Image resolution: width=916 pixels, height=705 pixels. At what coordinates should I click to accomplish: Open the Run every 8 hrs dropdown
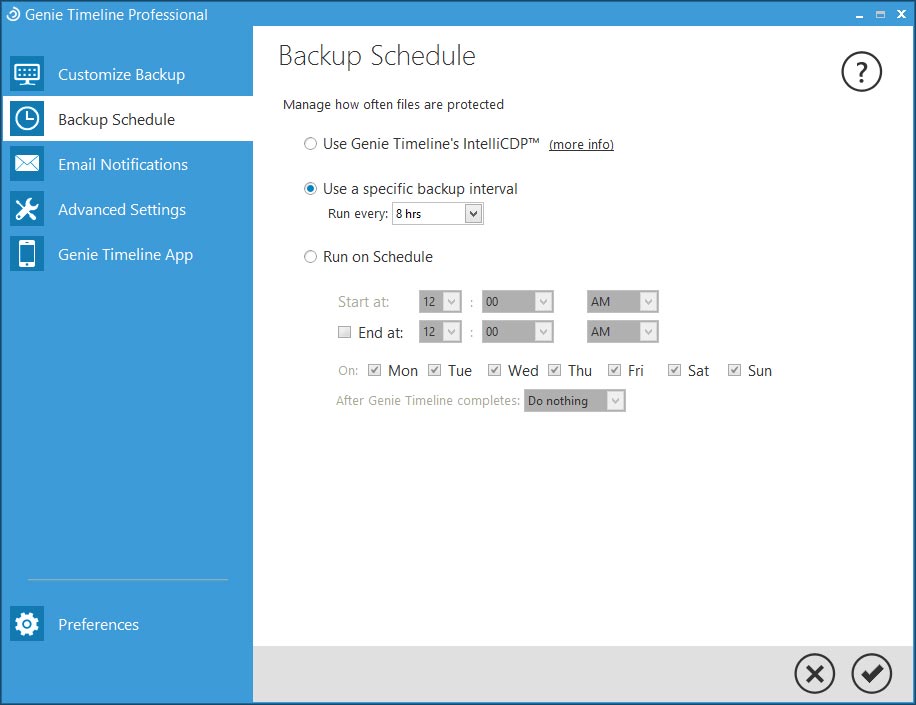[x=438, y=214]
